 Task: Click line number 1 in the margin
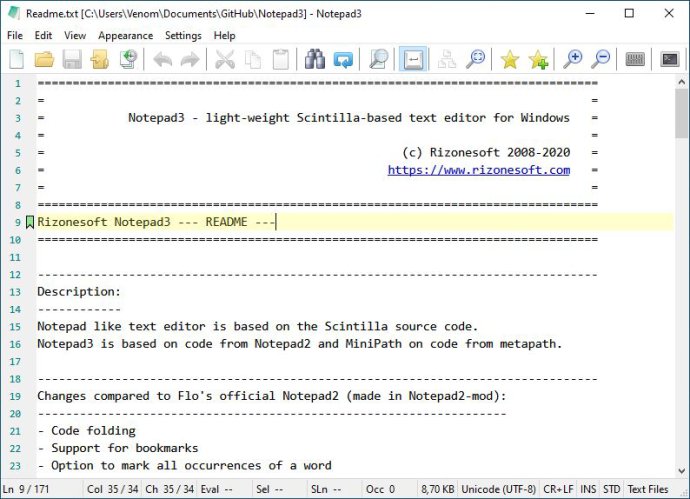18,83
